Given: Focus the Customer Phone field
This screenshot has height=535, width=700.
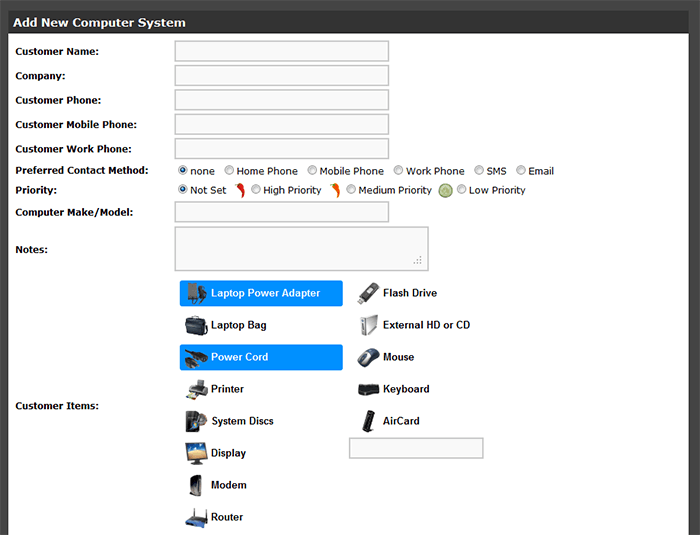Looking at the screenshot, I should click(282, 100).
